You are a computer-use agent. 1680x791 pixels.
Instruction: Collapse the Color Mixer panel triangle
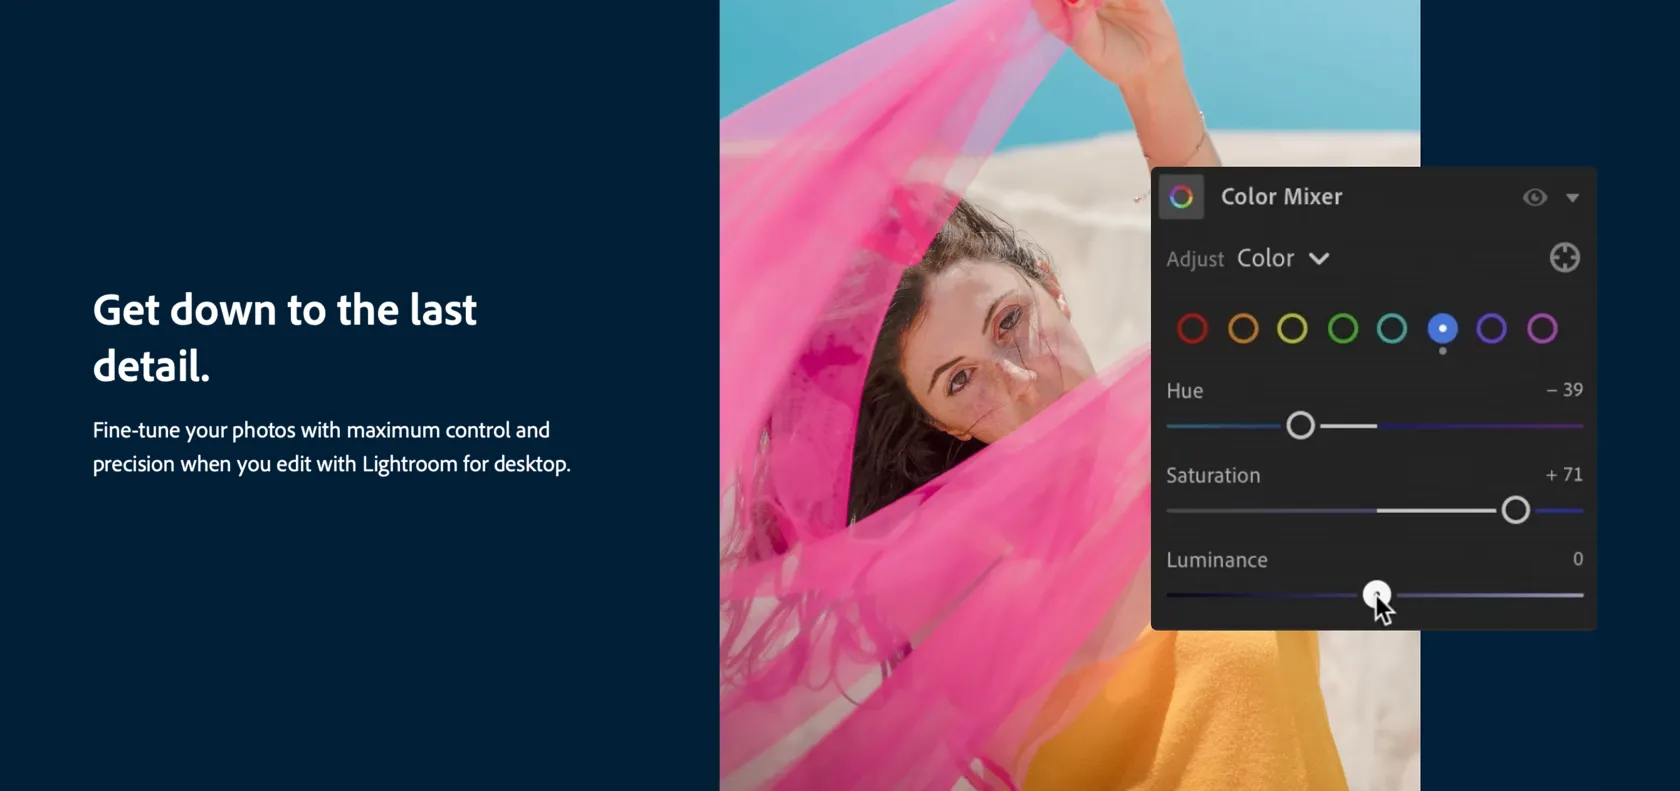(1572, 198)
